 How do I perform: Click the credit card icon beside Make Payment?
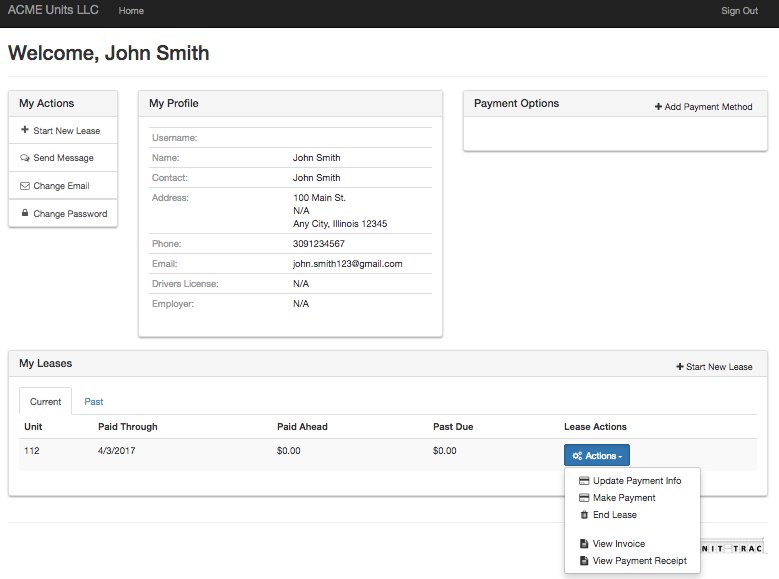pos(584,497)
